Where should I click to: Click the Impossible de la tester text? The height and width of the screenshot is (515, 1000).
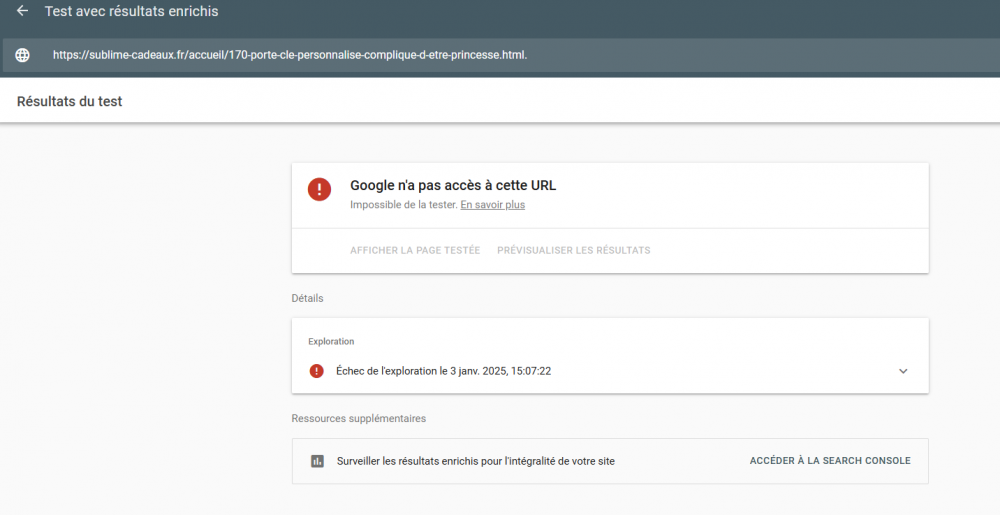pos(402,205)
